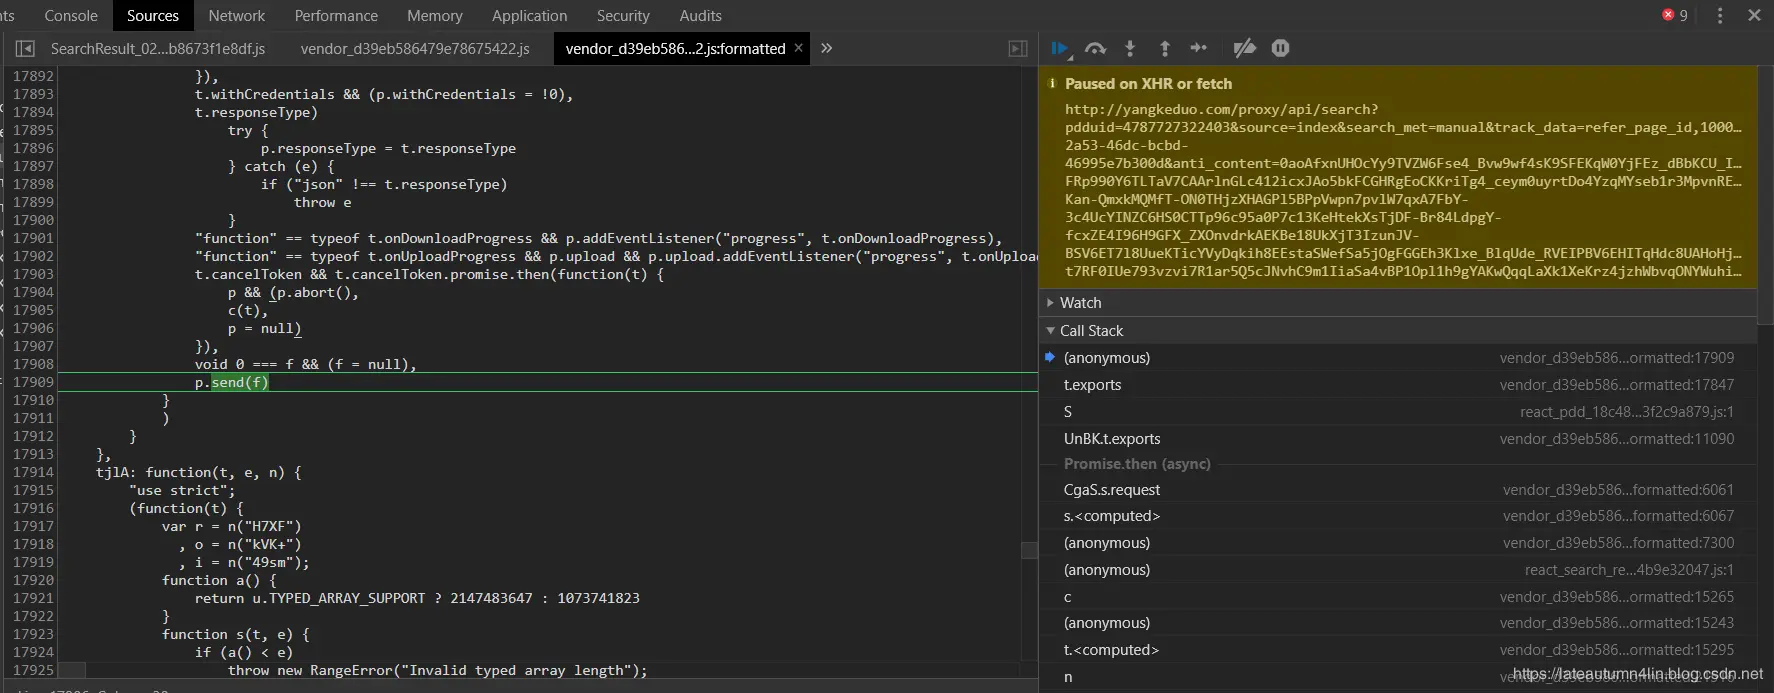Screen dimensions: 1774x693
Task: Select the CgaS.s.request call stack frame
Action: point(1112,490)
